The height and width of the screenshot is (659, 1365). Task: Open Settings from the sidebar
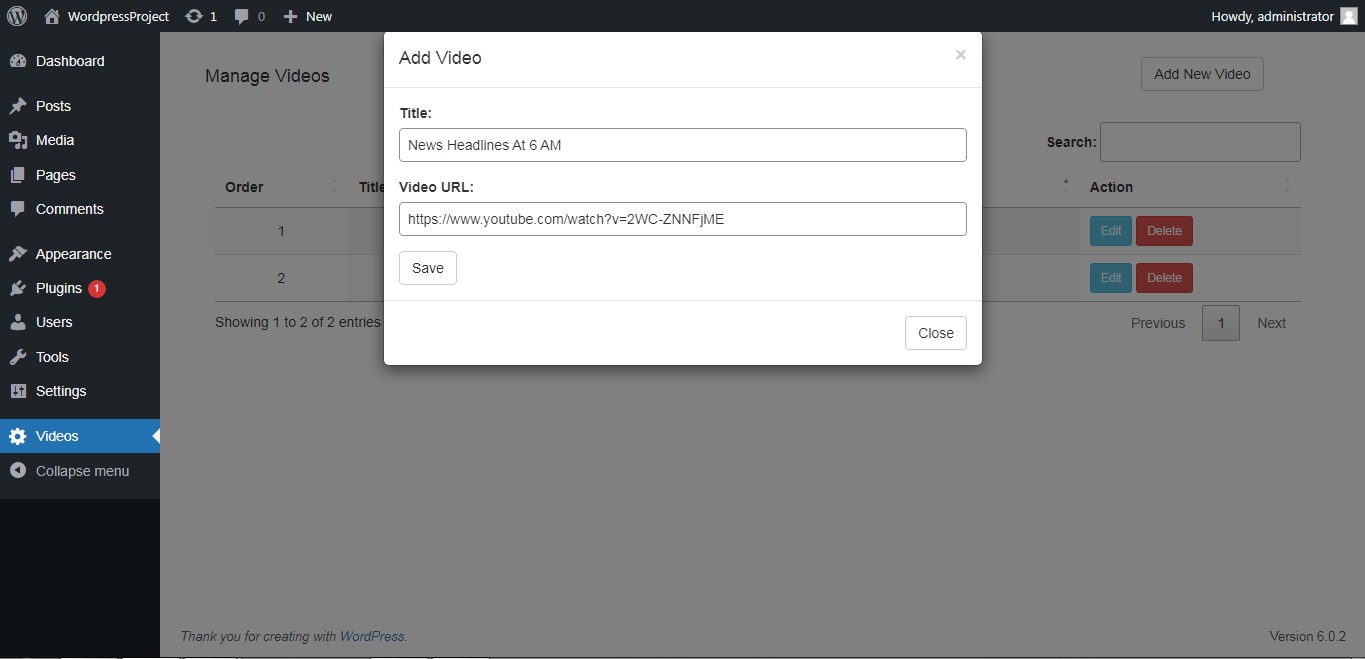(x=62, y=391)
